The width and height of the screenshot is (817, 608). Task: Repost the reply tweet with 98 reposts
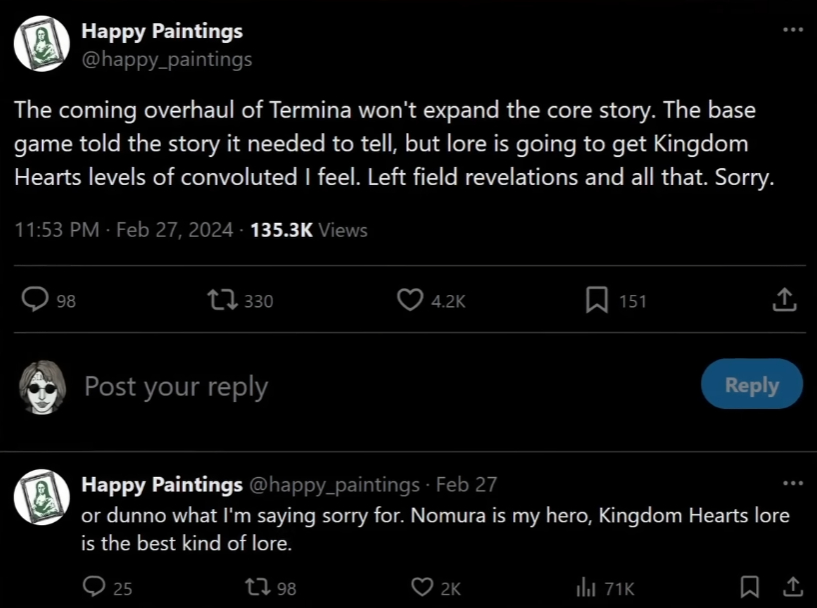pos(256,588)
